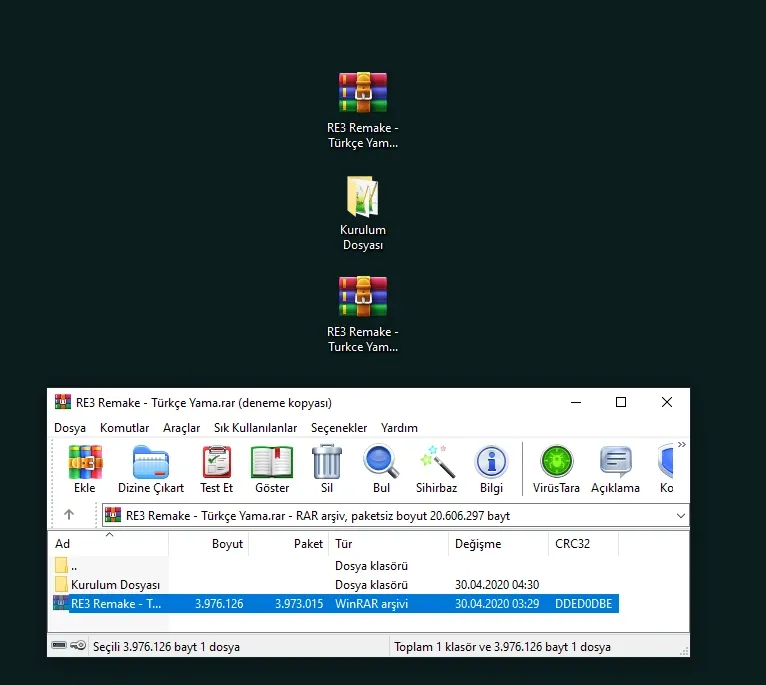
Task: Select the parent directory '..' entry
Action: point(75,565)
